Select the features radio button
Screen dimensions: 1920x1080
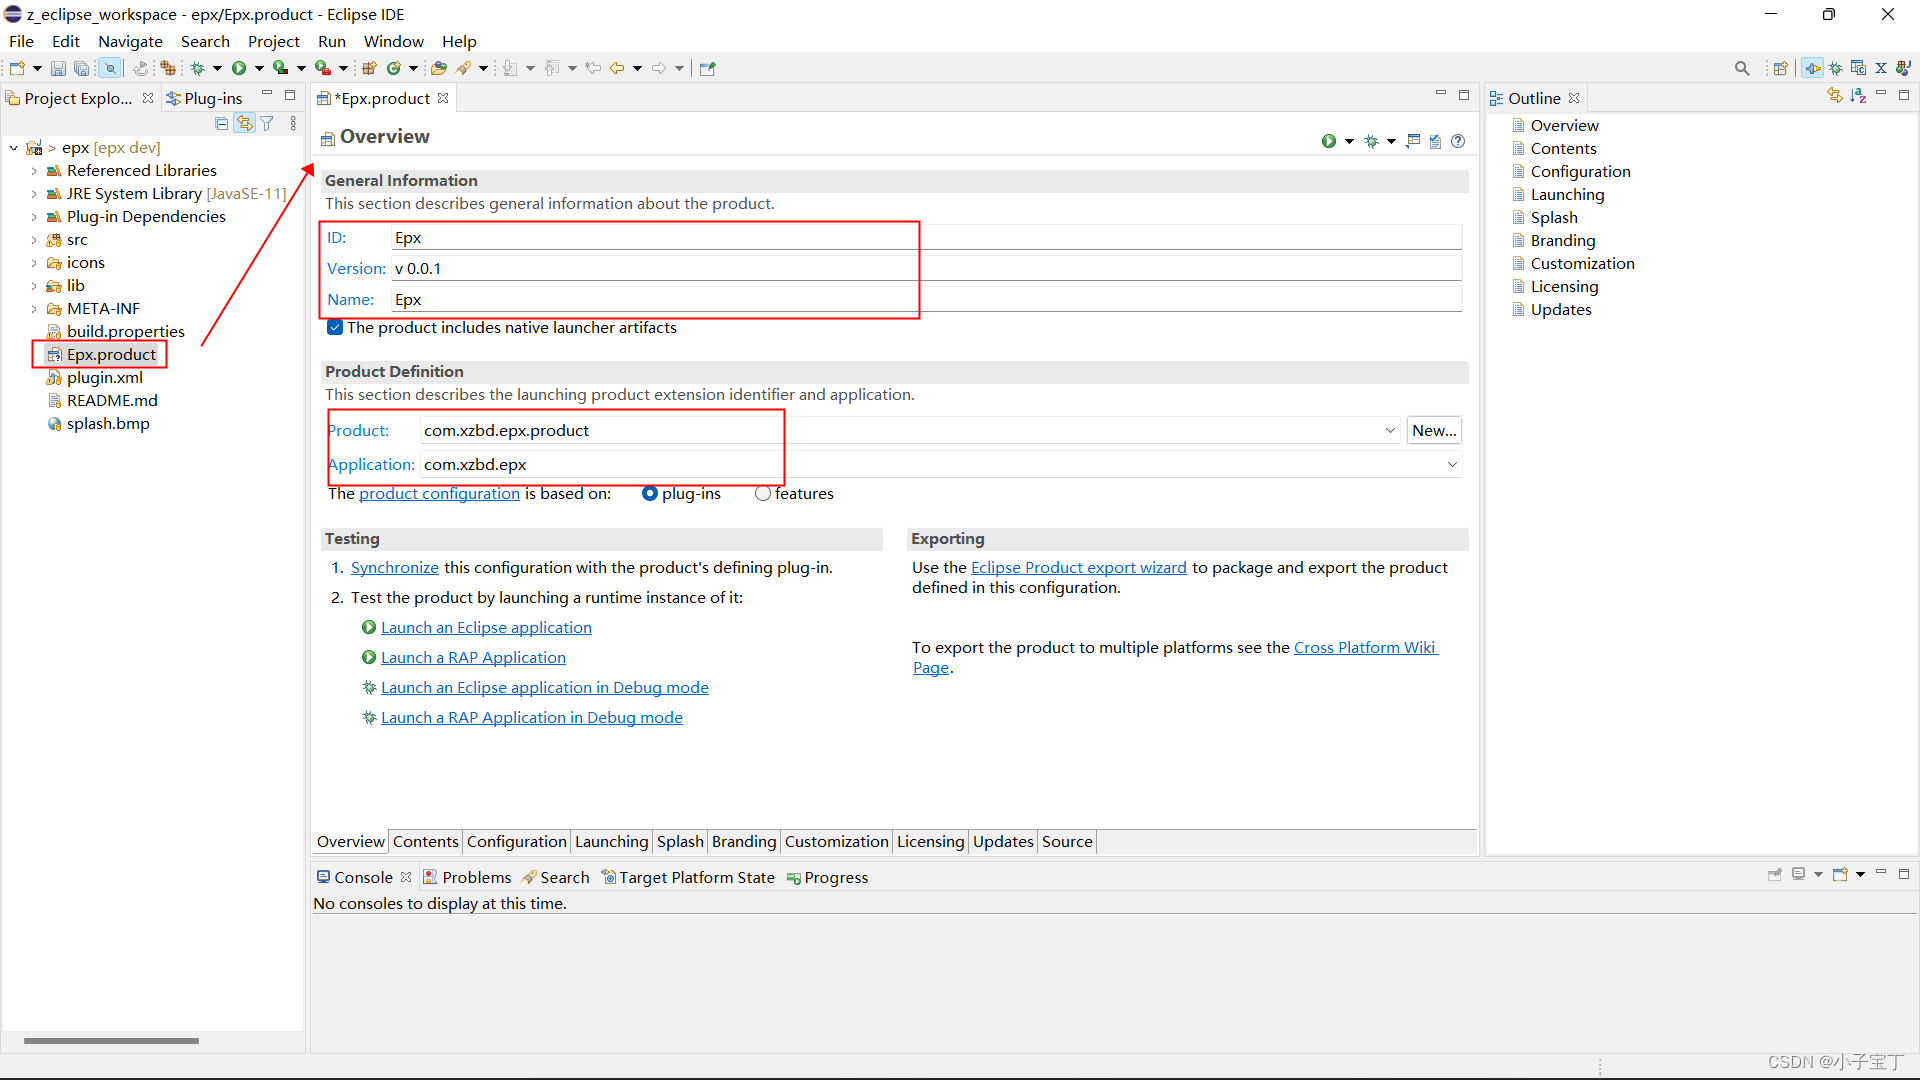click(762, 492)
